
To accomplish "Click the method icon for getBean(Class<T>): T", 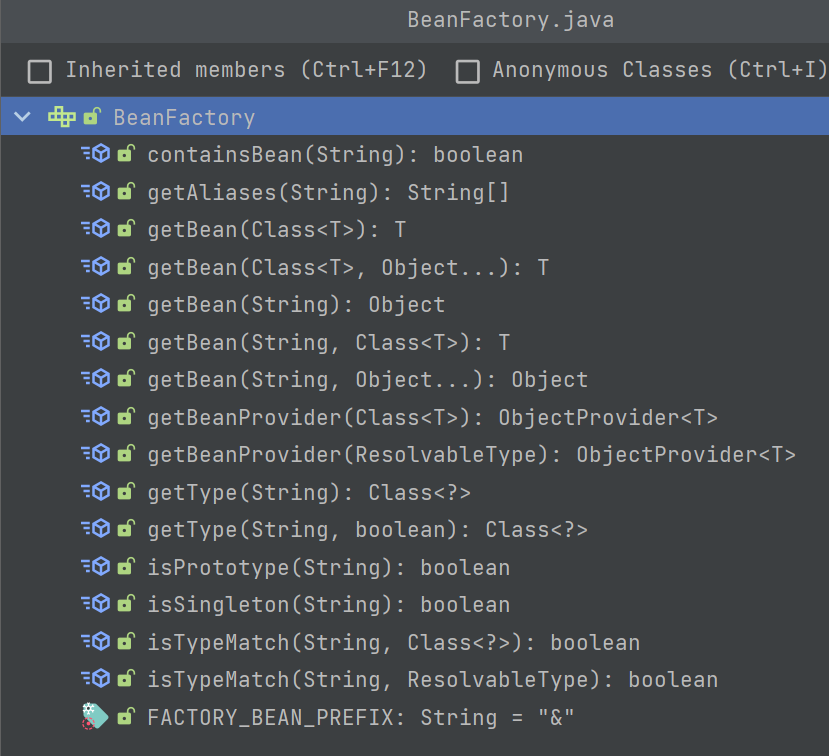I will [96, 229].
